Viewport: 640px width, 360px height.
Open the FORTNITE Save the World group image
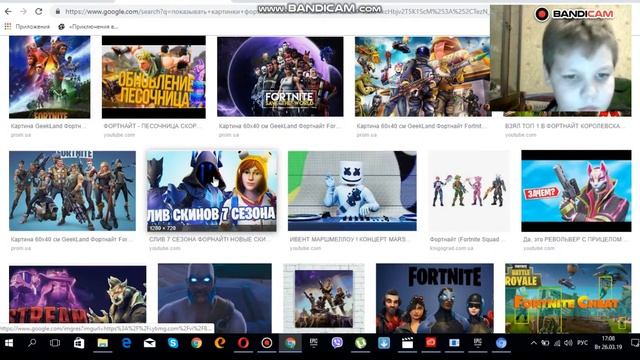[280, 77]
